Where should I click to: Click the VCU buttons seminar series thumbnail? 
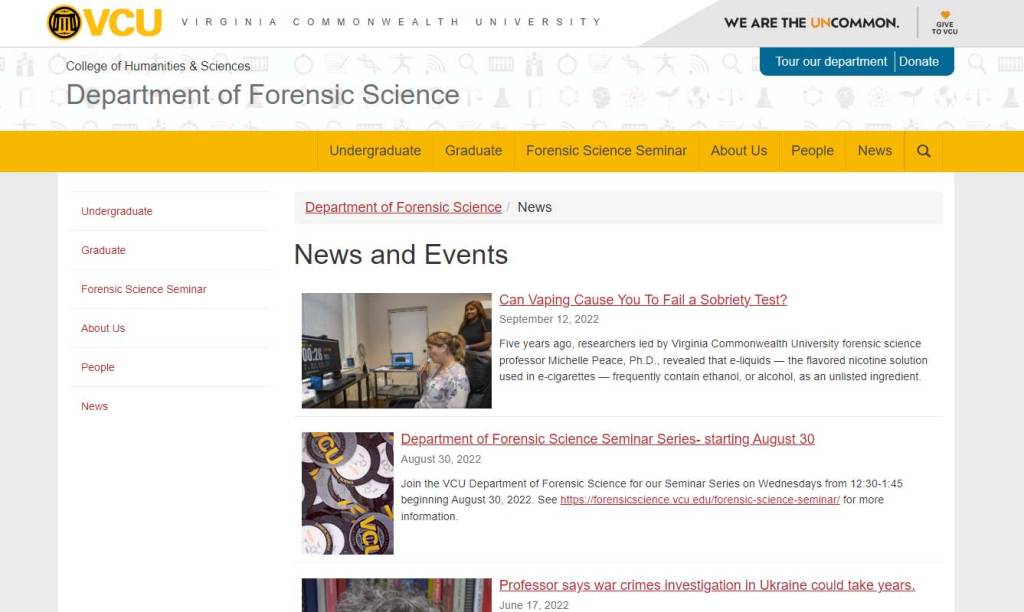tap(346, 492)
